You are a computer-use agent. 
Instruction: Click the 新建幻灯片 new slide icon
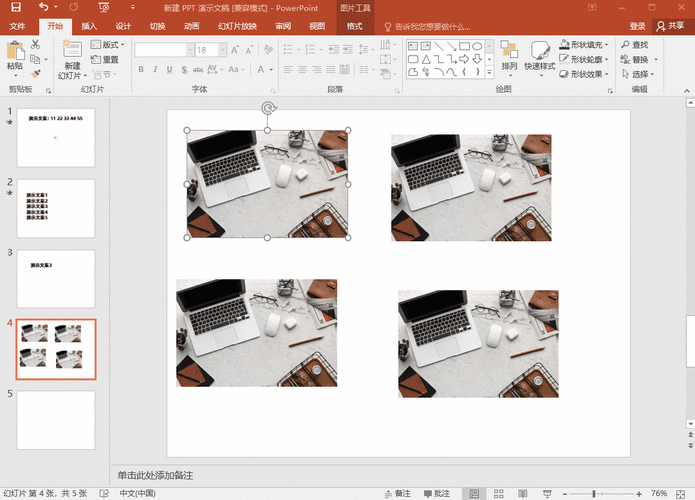click(x=71, y=48)
